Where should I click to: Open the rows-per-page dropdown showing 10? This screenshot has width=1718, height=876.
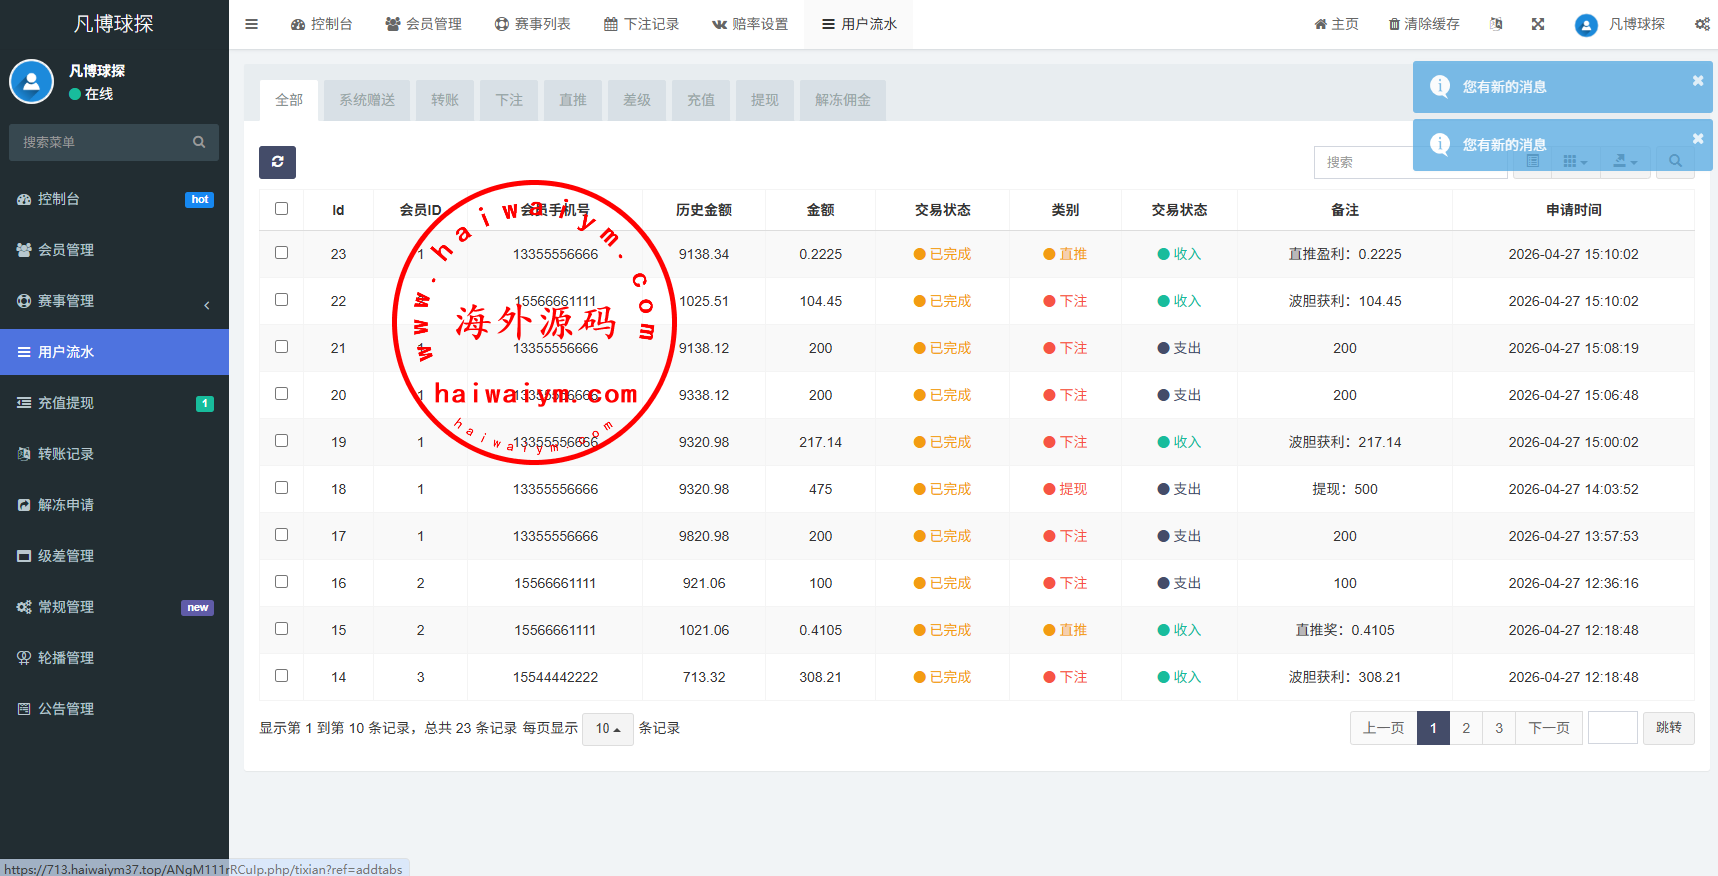[607, 729]
